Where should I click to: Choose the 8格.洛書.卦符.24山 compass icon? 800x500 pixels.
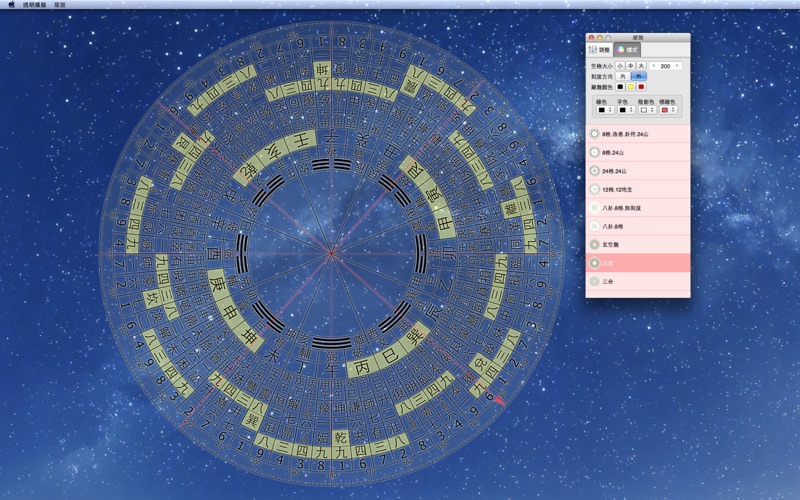tap(595, 134)
